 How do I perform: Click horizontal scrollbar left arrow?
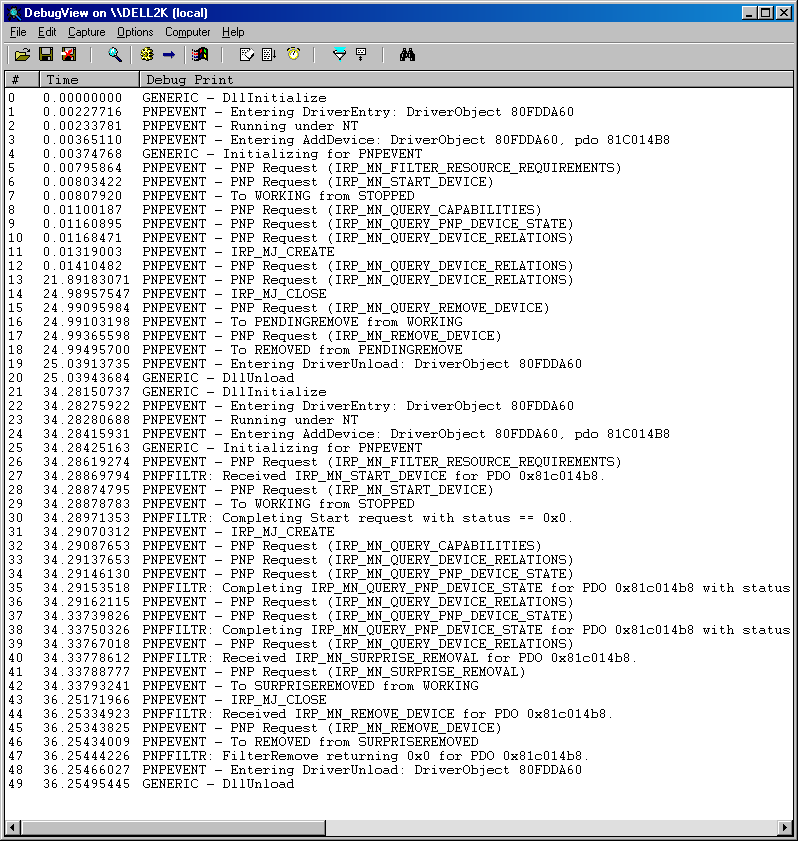[13, 828]
